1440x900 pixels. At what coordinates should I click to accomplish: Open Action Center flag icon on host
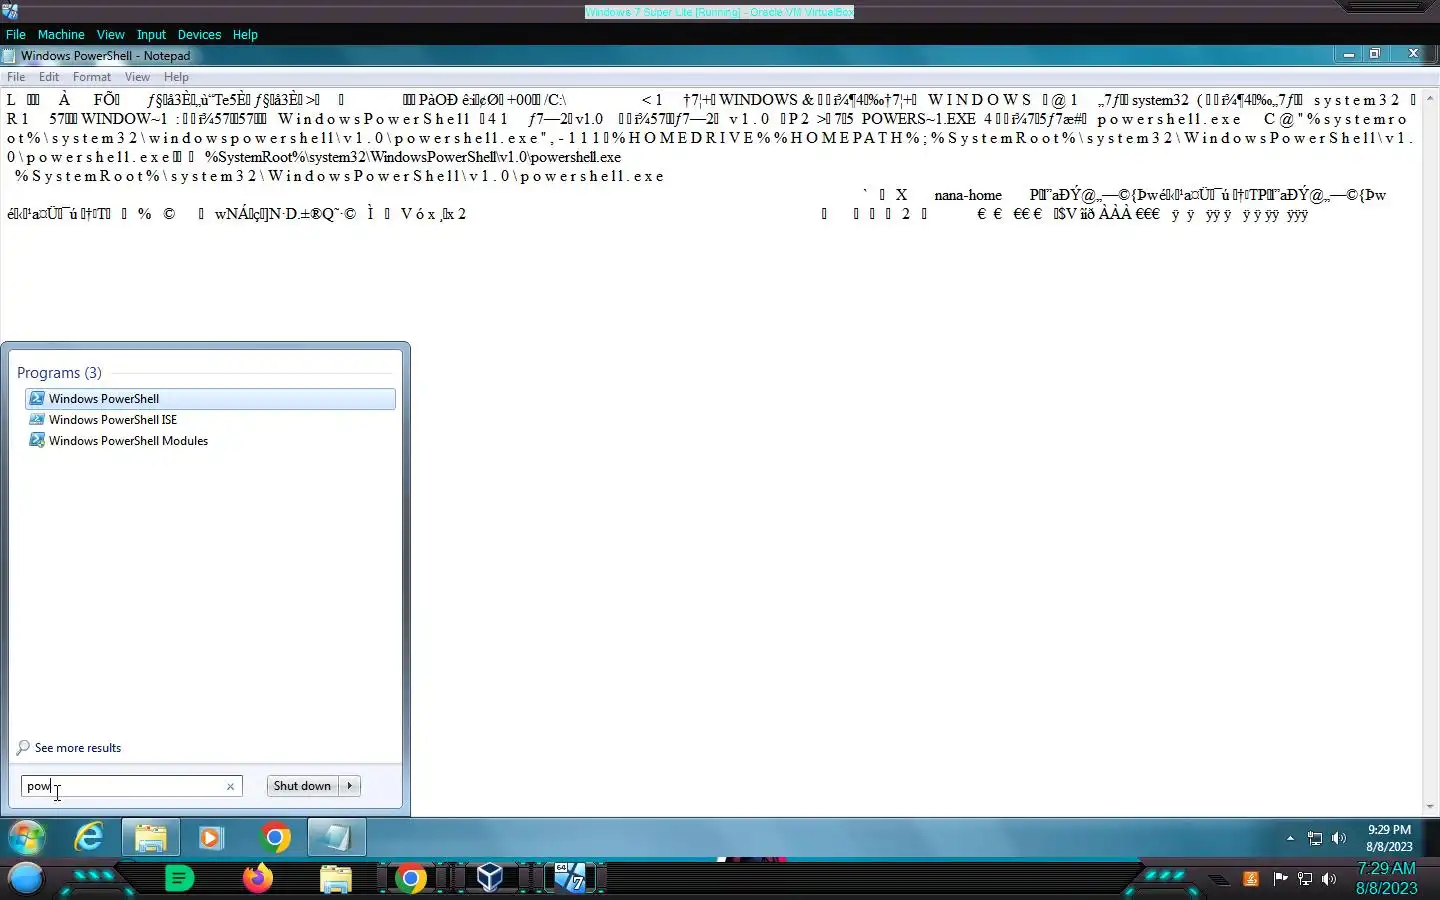[1280, 879]
